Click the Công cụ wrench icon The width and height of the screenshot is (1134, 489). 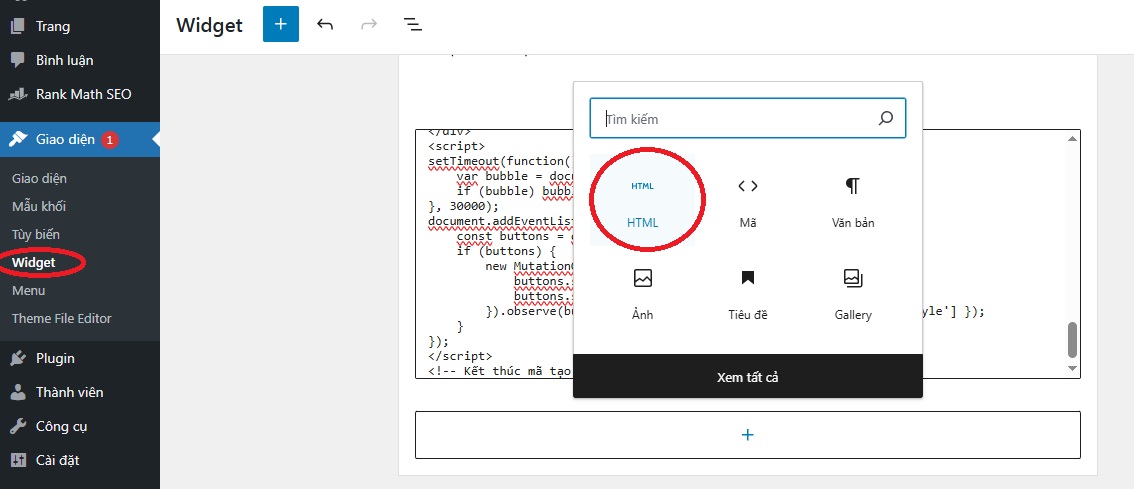17,426
